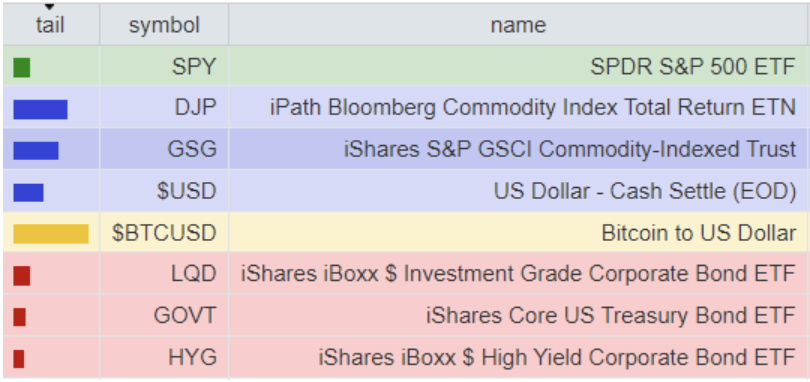Select the $BTCUSD symbol cell
The height and width of the screenshot is (382, 810).
coord(164,233)
